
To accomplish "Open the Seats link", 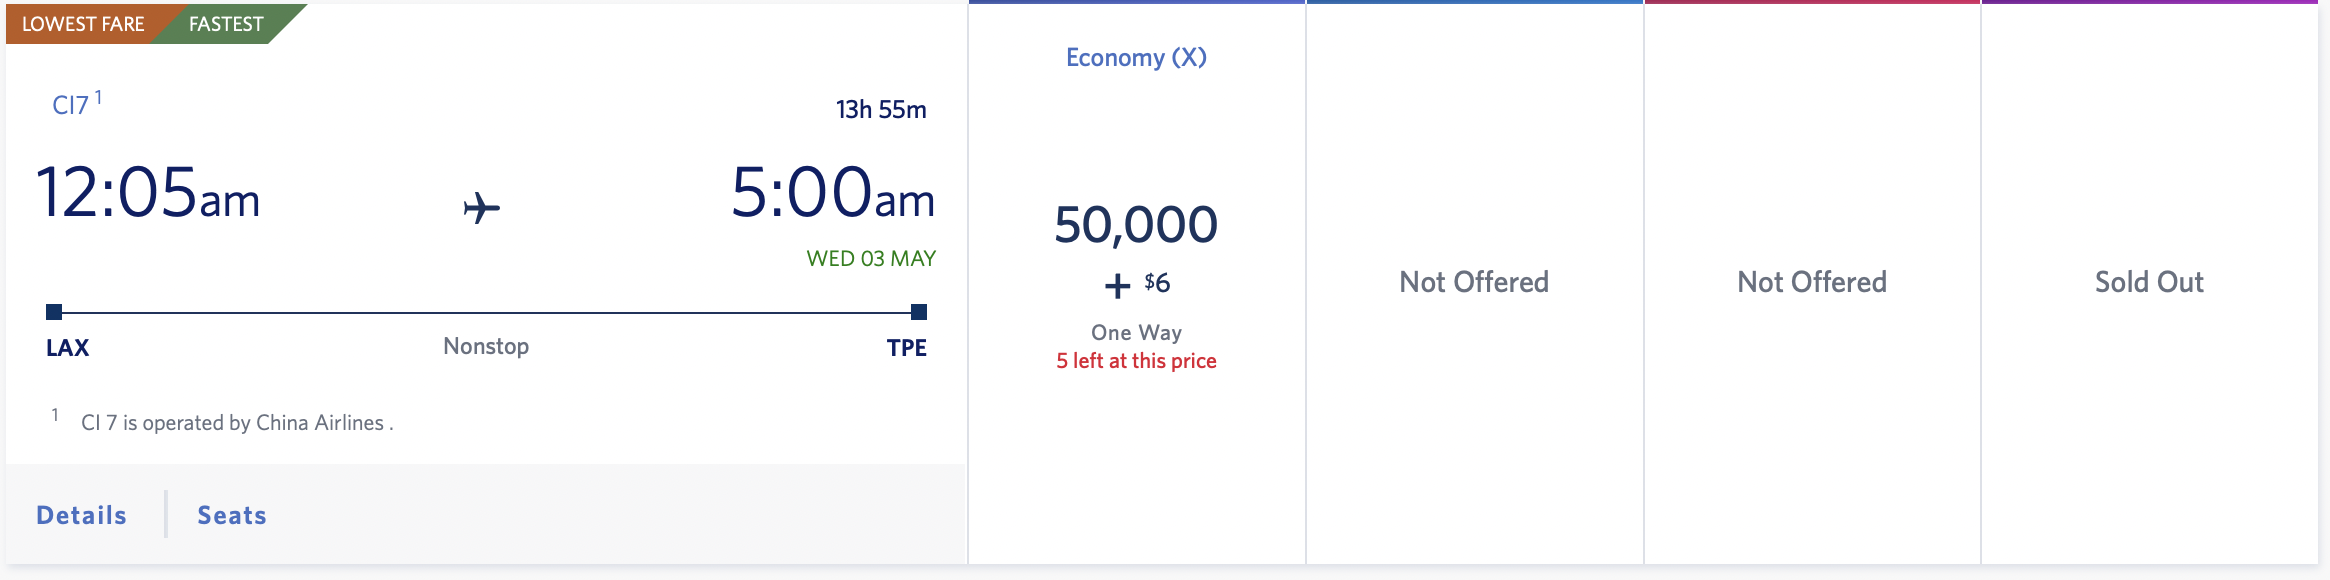I will coord(232,515).
